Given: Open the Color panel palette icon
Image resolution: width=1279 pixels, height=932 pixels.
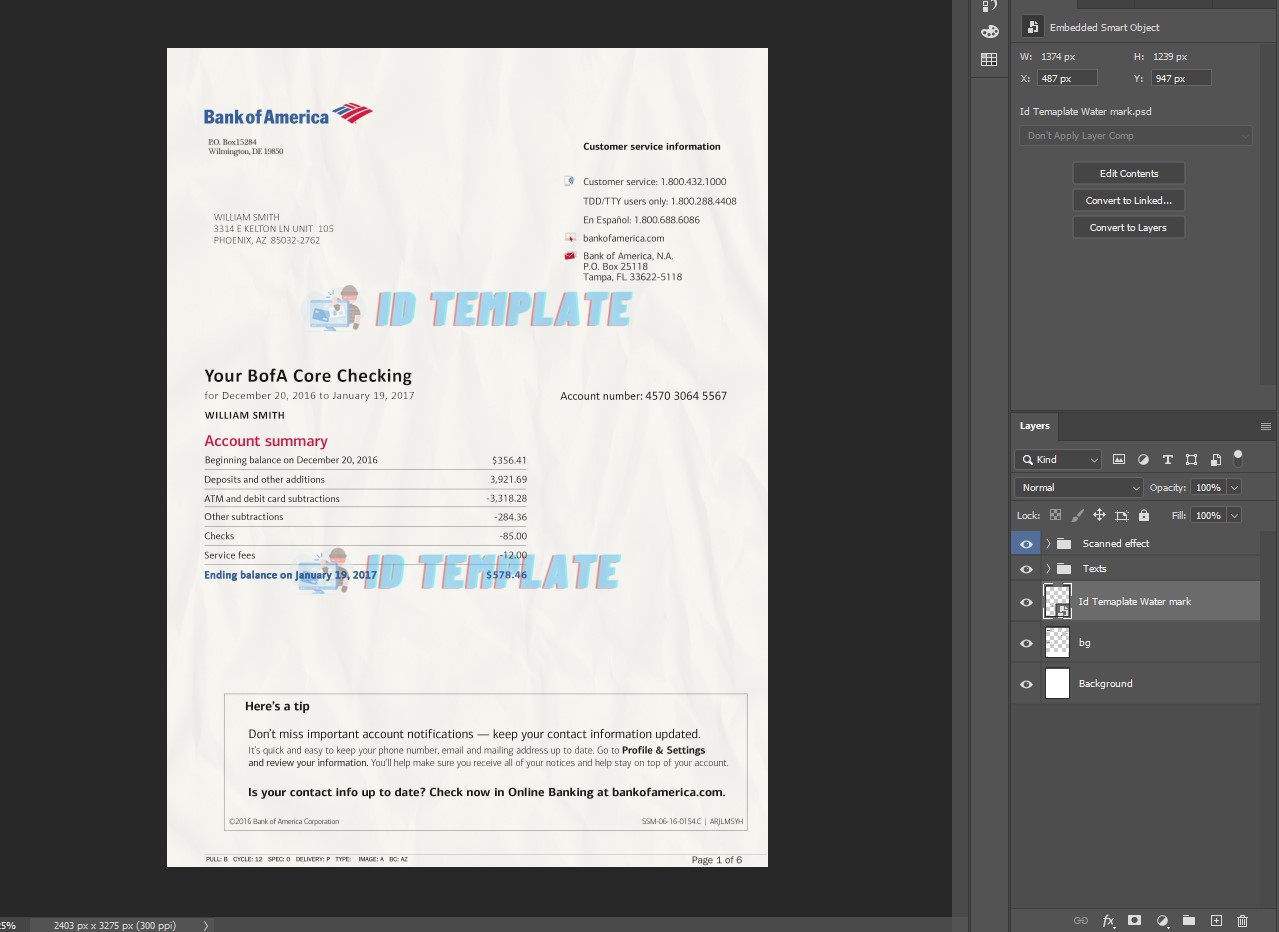Looking at the screenshot, I should 989,32.
